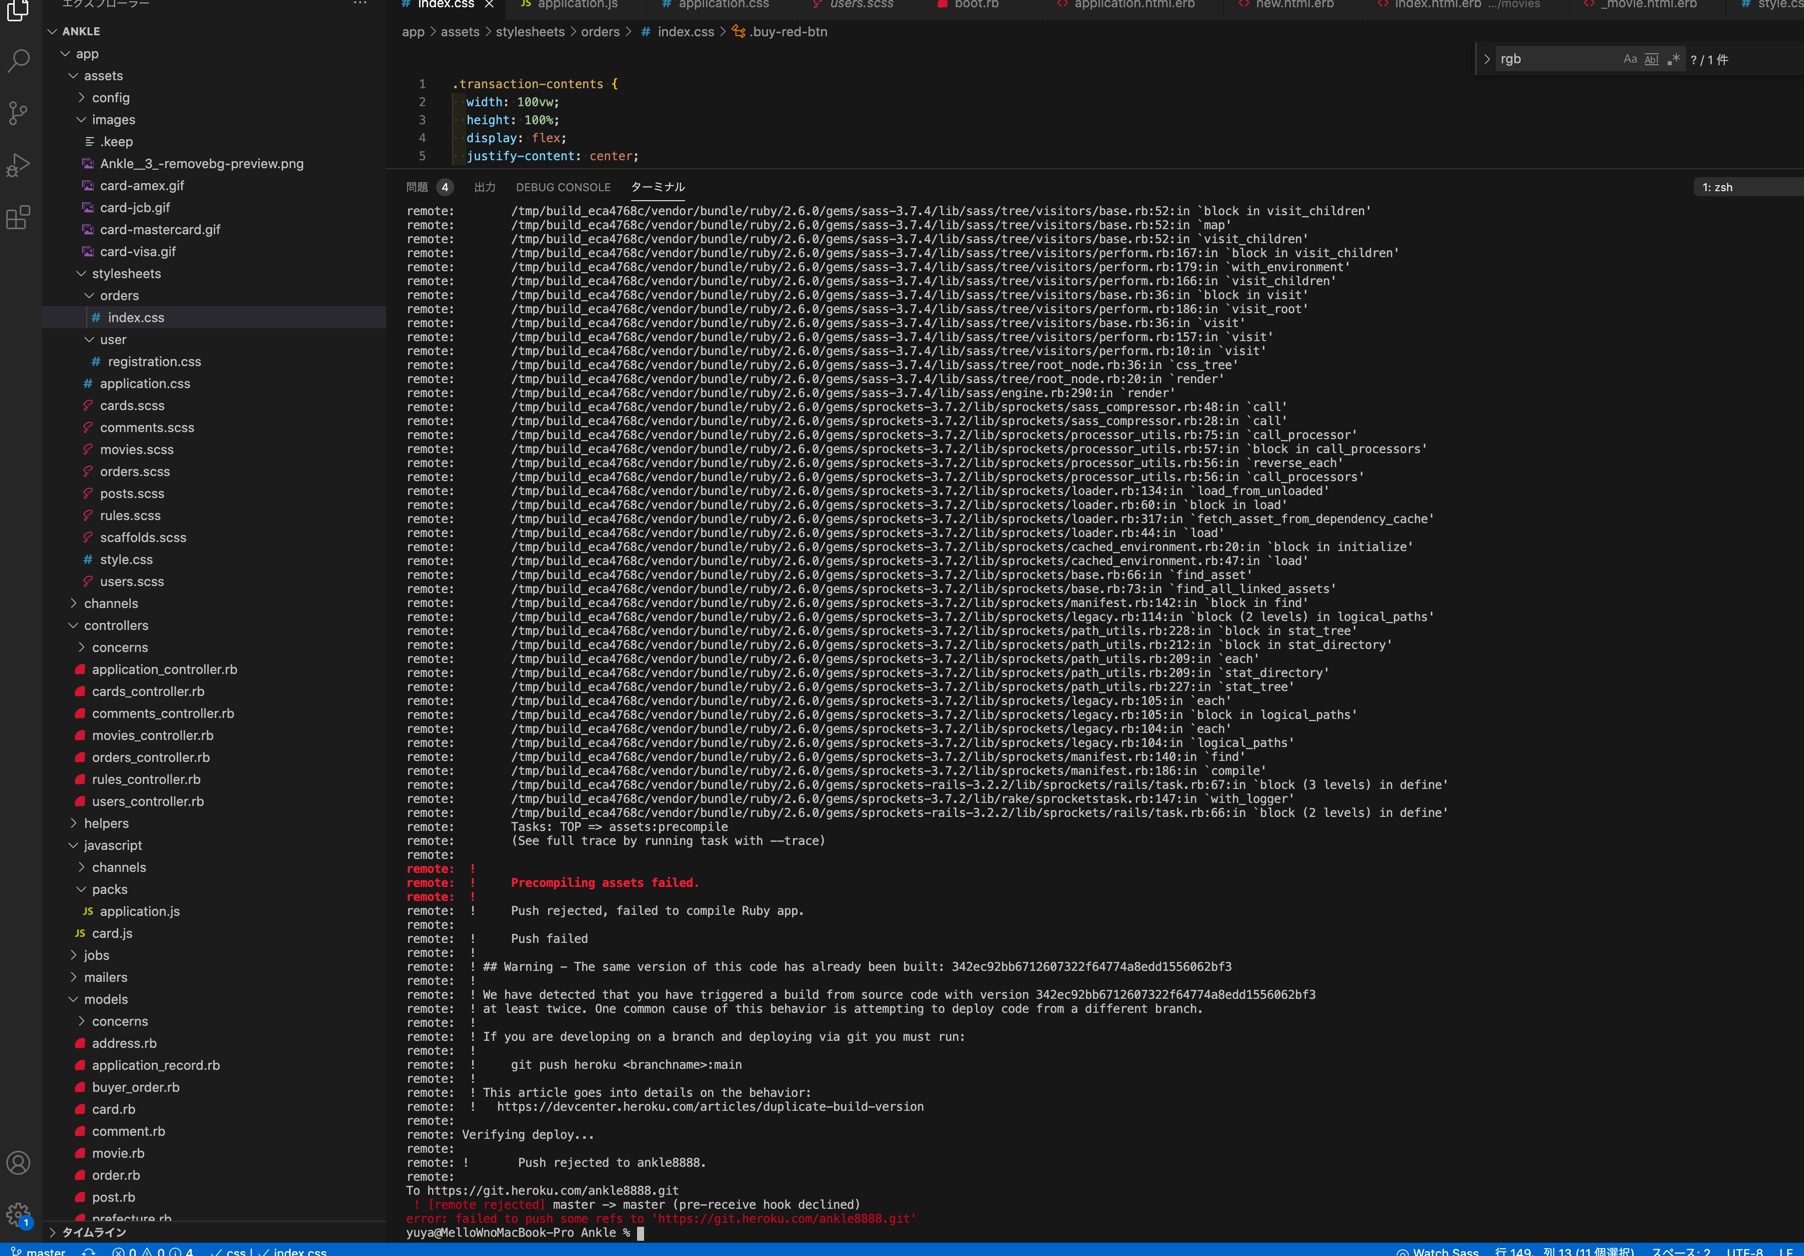
Task: Click the Explorer more actions ellipsis
Action: 360,4
